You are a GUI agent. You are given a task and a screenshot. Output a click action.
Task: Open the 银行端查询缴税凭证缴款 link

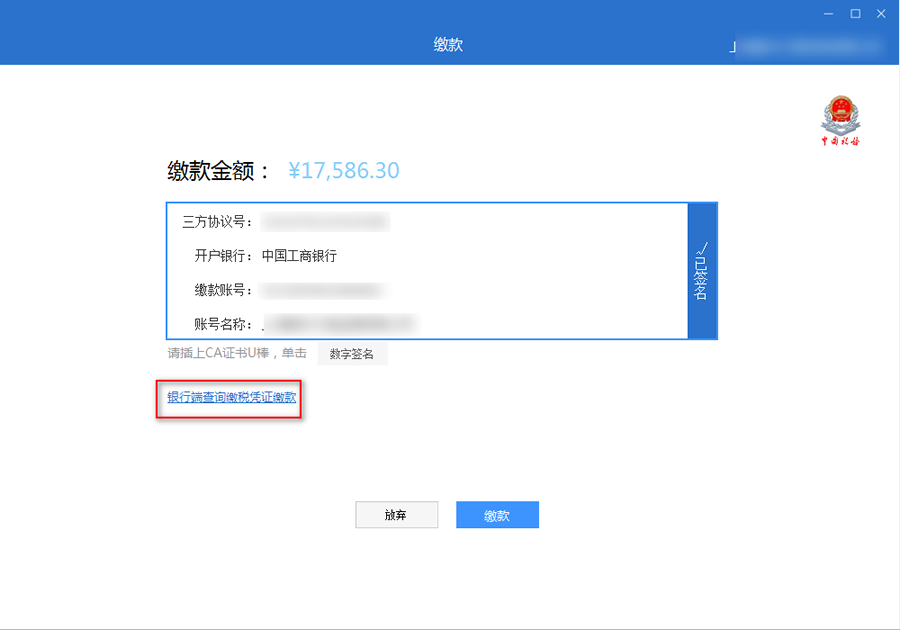coord(231,398)
